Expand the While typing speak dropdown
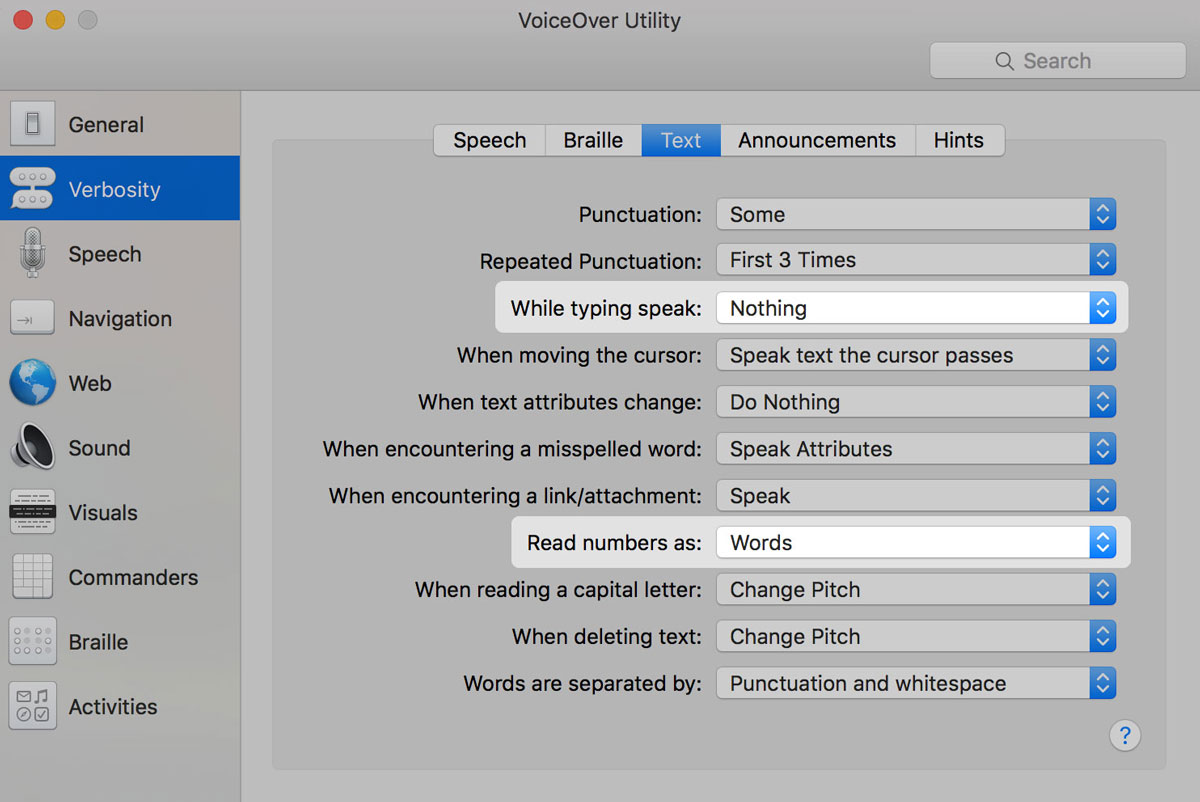 (915, 308)
